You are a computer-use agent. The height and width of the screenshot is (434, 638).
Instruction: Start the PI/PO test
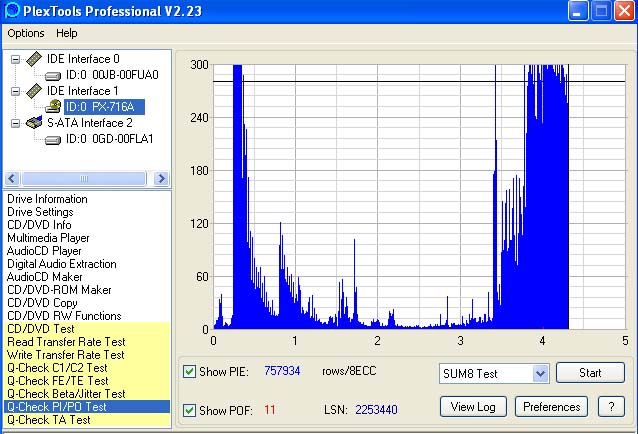click(590, 373)
